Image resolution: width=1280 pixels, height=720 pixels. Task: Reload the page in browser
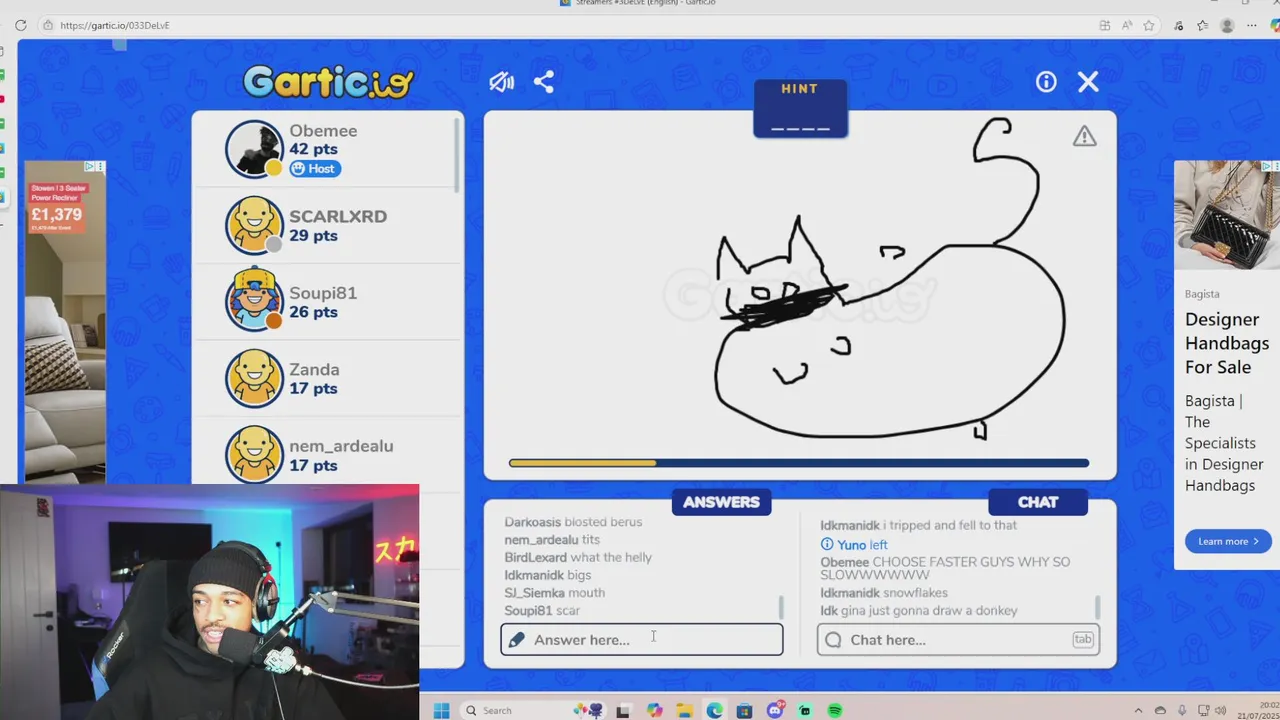[20, 25]
